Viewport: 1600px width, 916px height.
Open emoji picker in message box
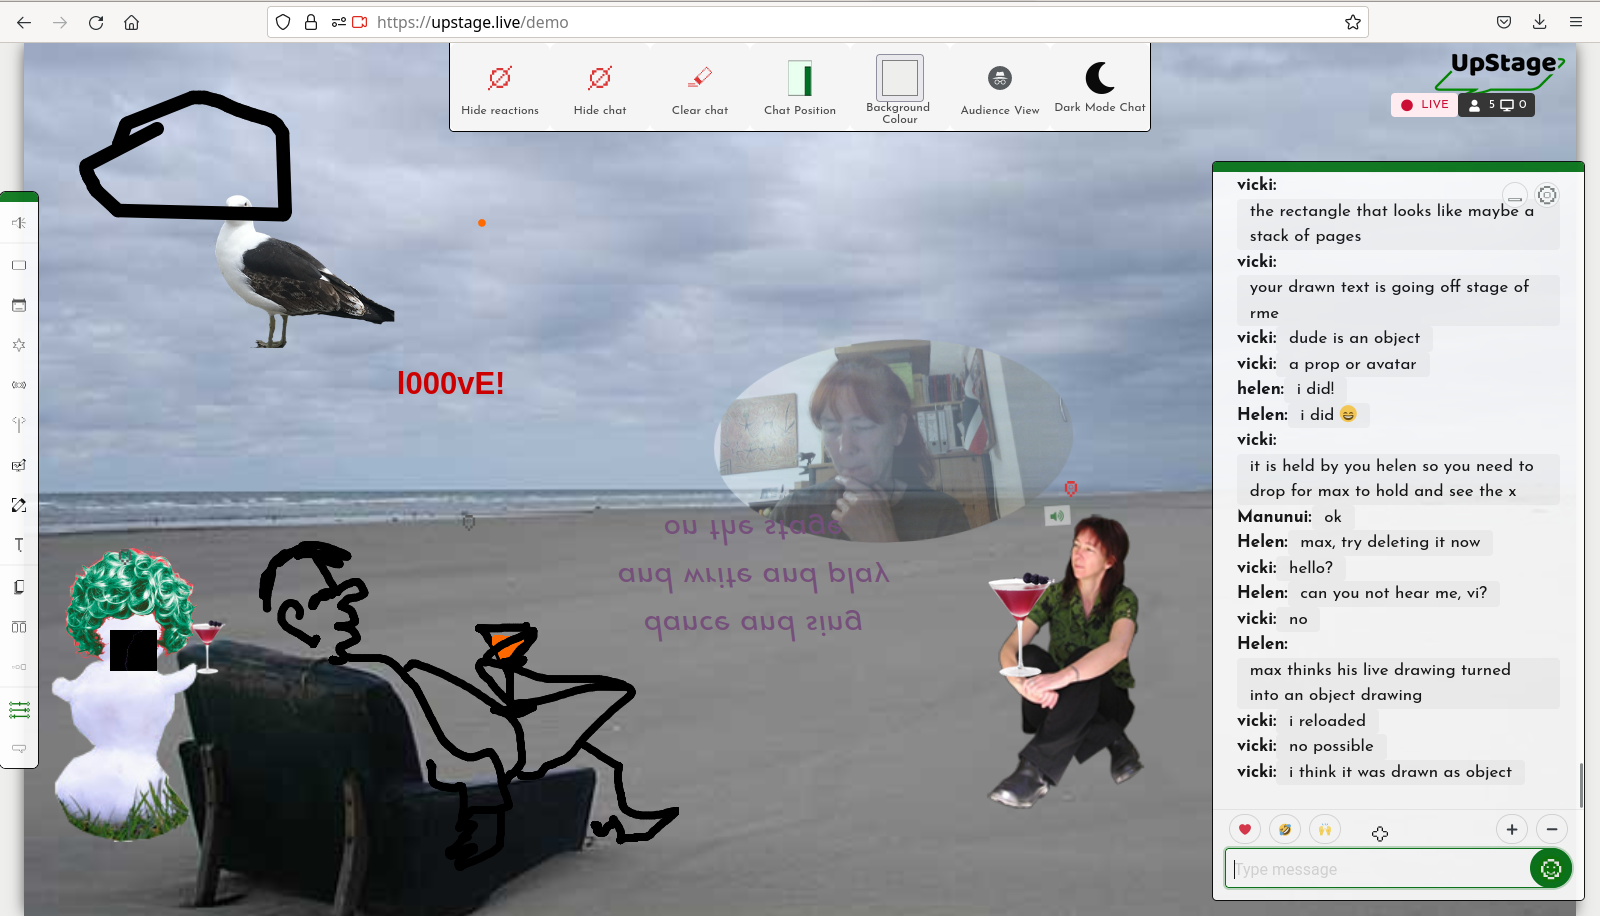pos(1550,869)
